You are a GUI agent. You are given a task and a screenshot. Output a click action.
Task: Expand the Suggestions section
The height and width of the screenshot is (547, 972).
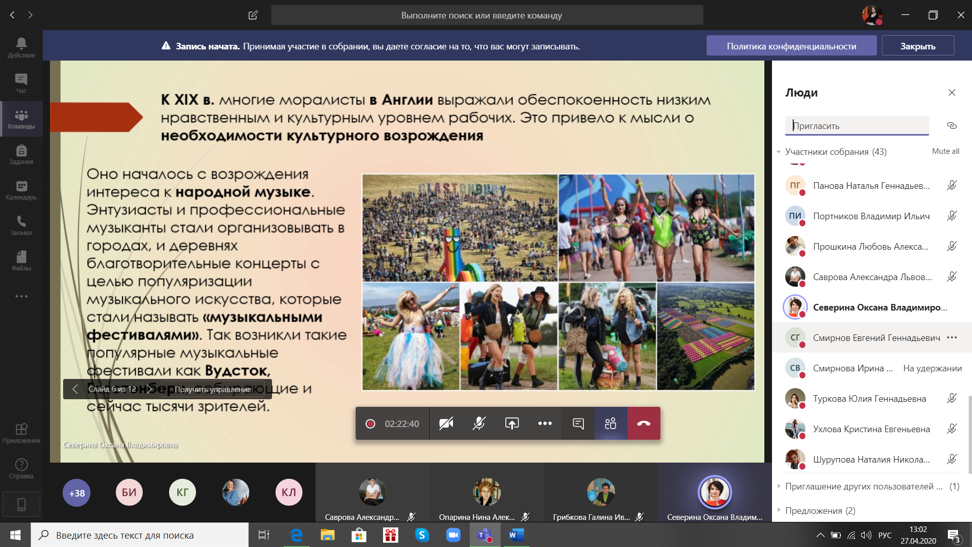pos(779,511)
